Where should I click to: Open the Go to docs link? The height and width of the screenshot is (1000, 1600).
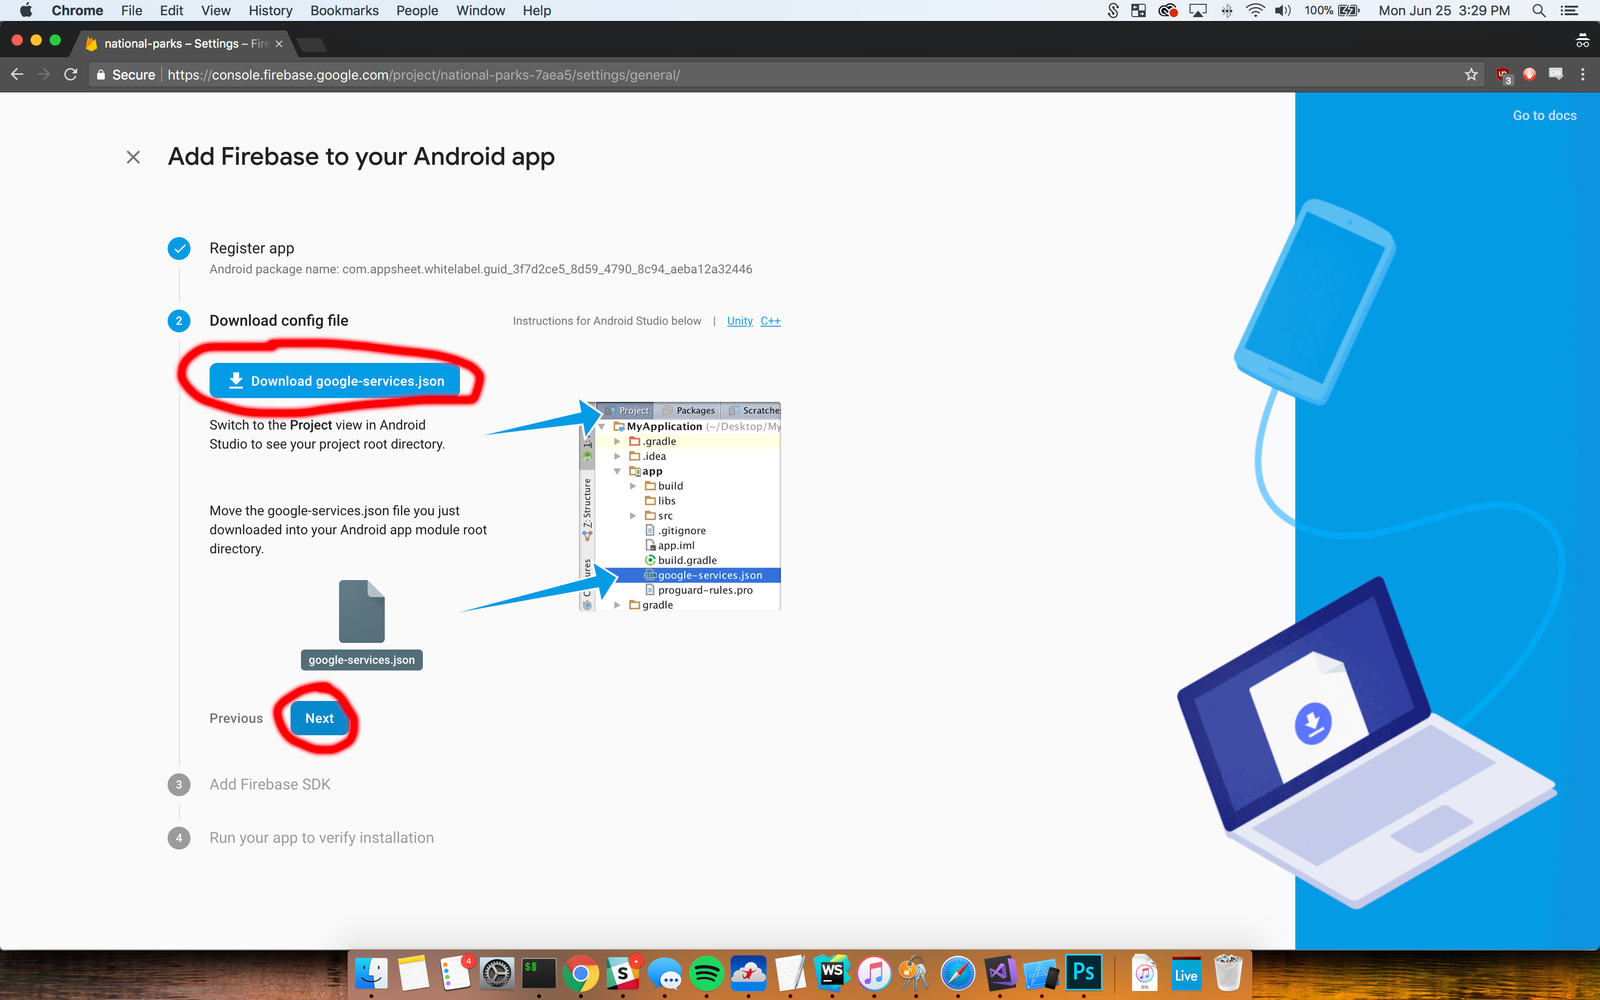click(1544, 115)
